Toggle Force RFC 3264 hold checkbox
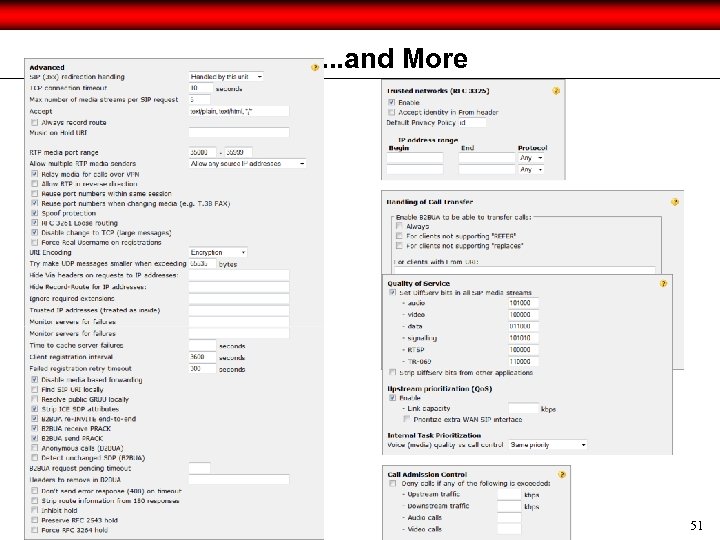 [x=34, y=530]
